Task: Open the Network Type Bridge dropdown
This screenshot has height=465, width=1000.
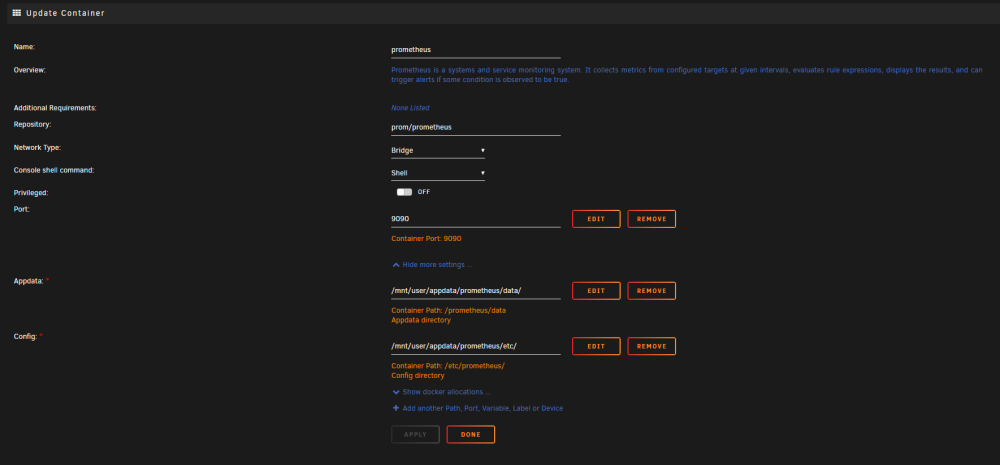Action: pyautogui.click(x=438, y=151)
